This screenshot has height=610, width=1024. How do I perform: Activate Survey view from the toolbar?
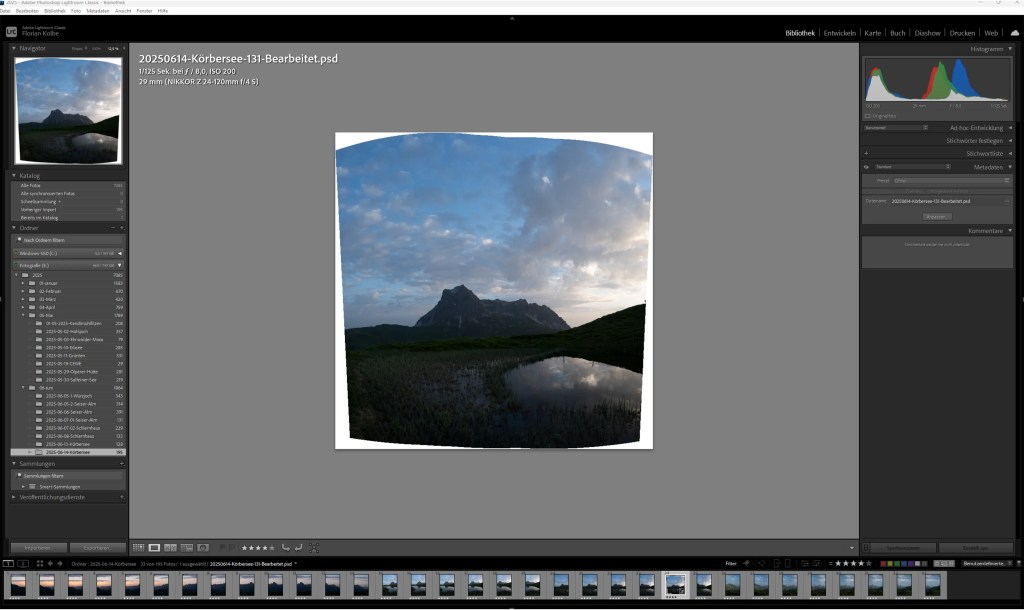[x=186, y=548]
